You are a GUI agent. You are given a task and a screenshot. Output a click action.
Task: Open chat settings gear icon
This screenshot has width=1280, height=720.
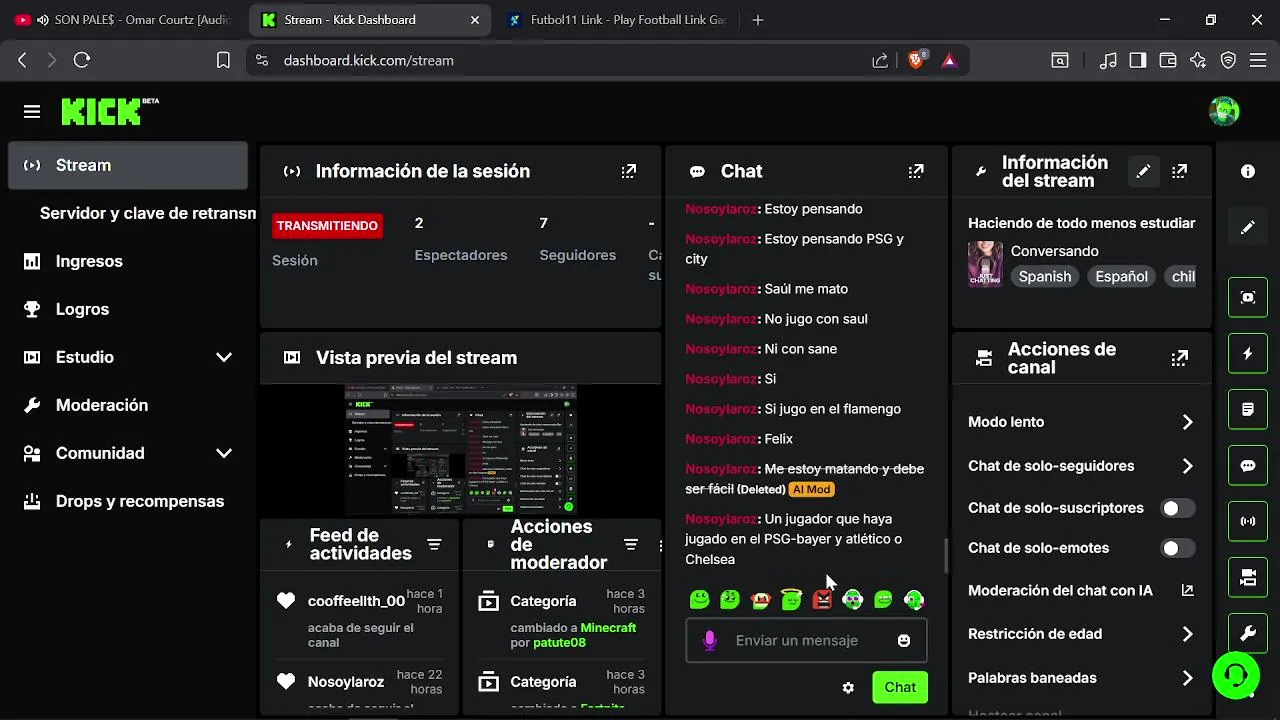tap(848, 687)
